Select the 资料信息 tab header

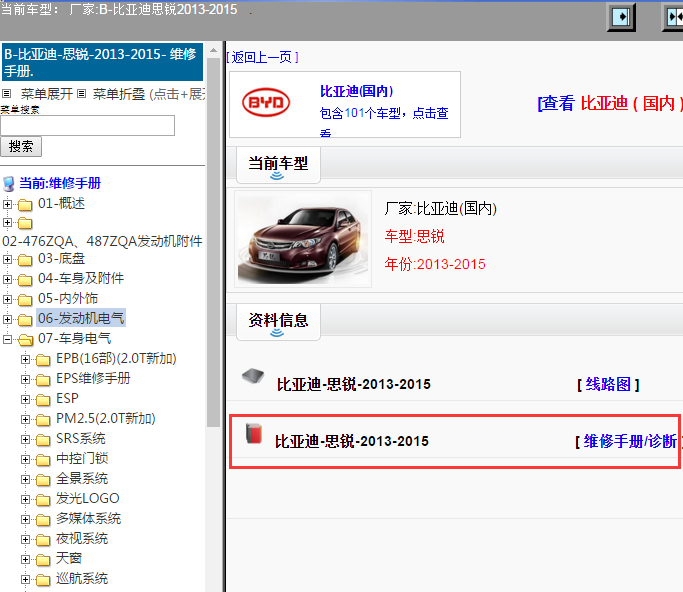click(278, 322)
